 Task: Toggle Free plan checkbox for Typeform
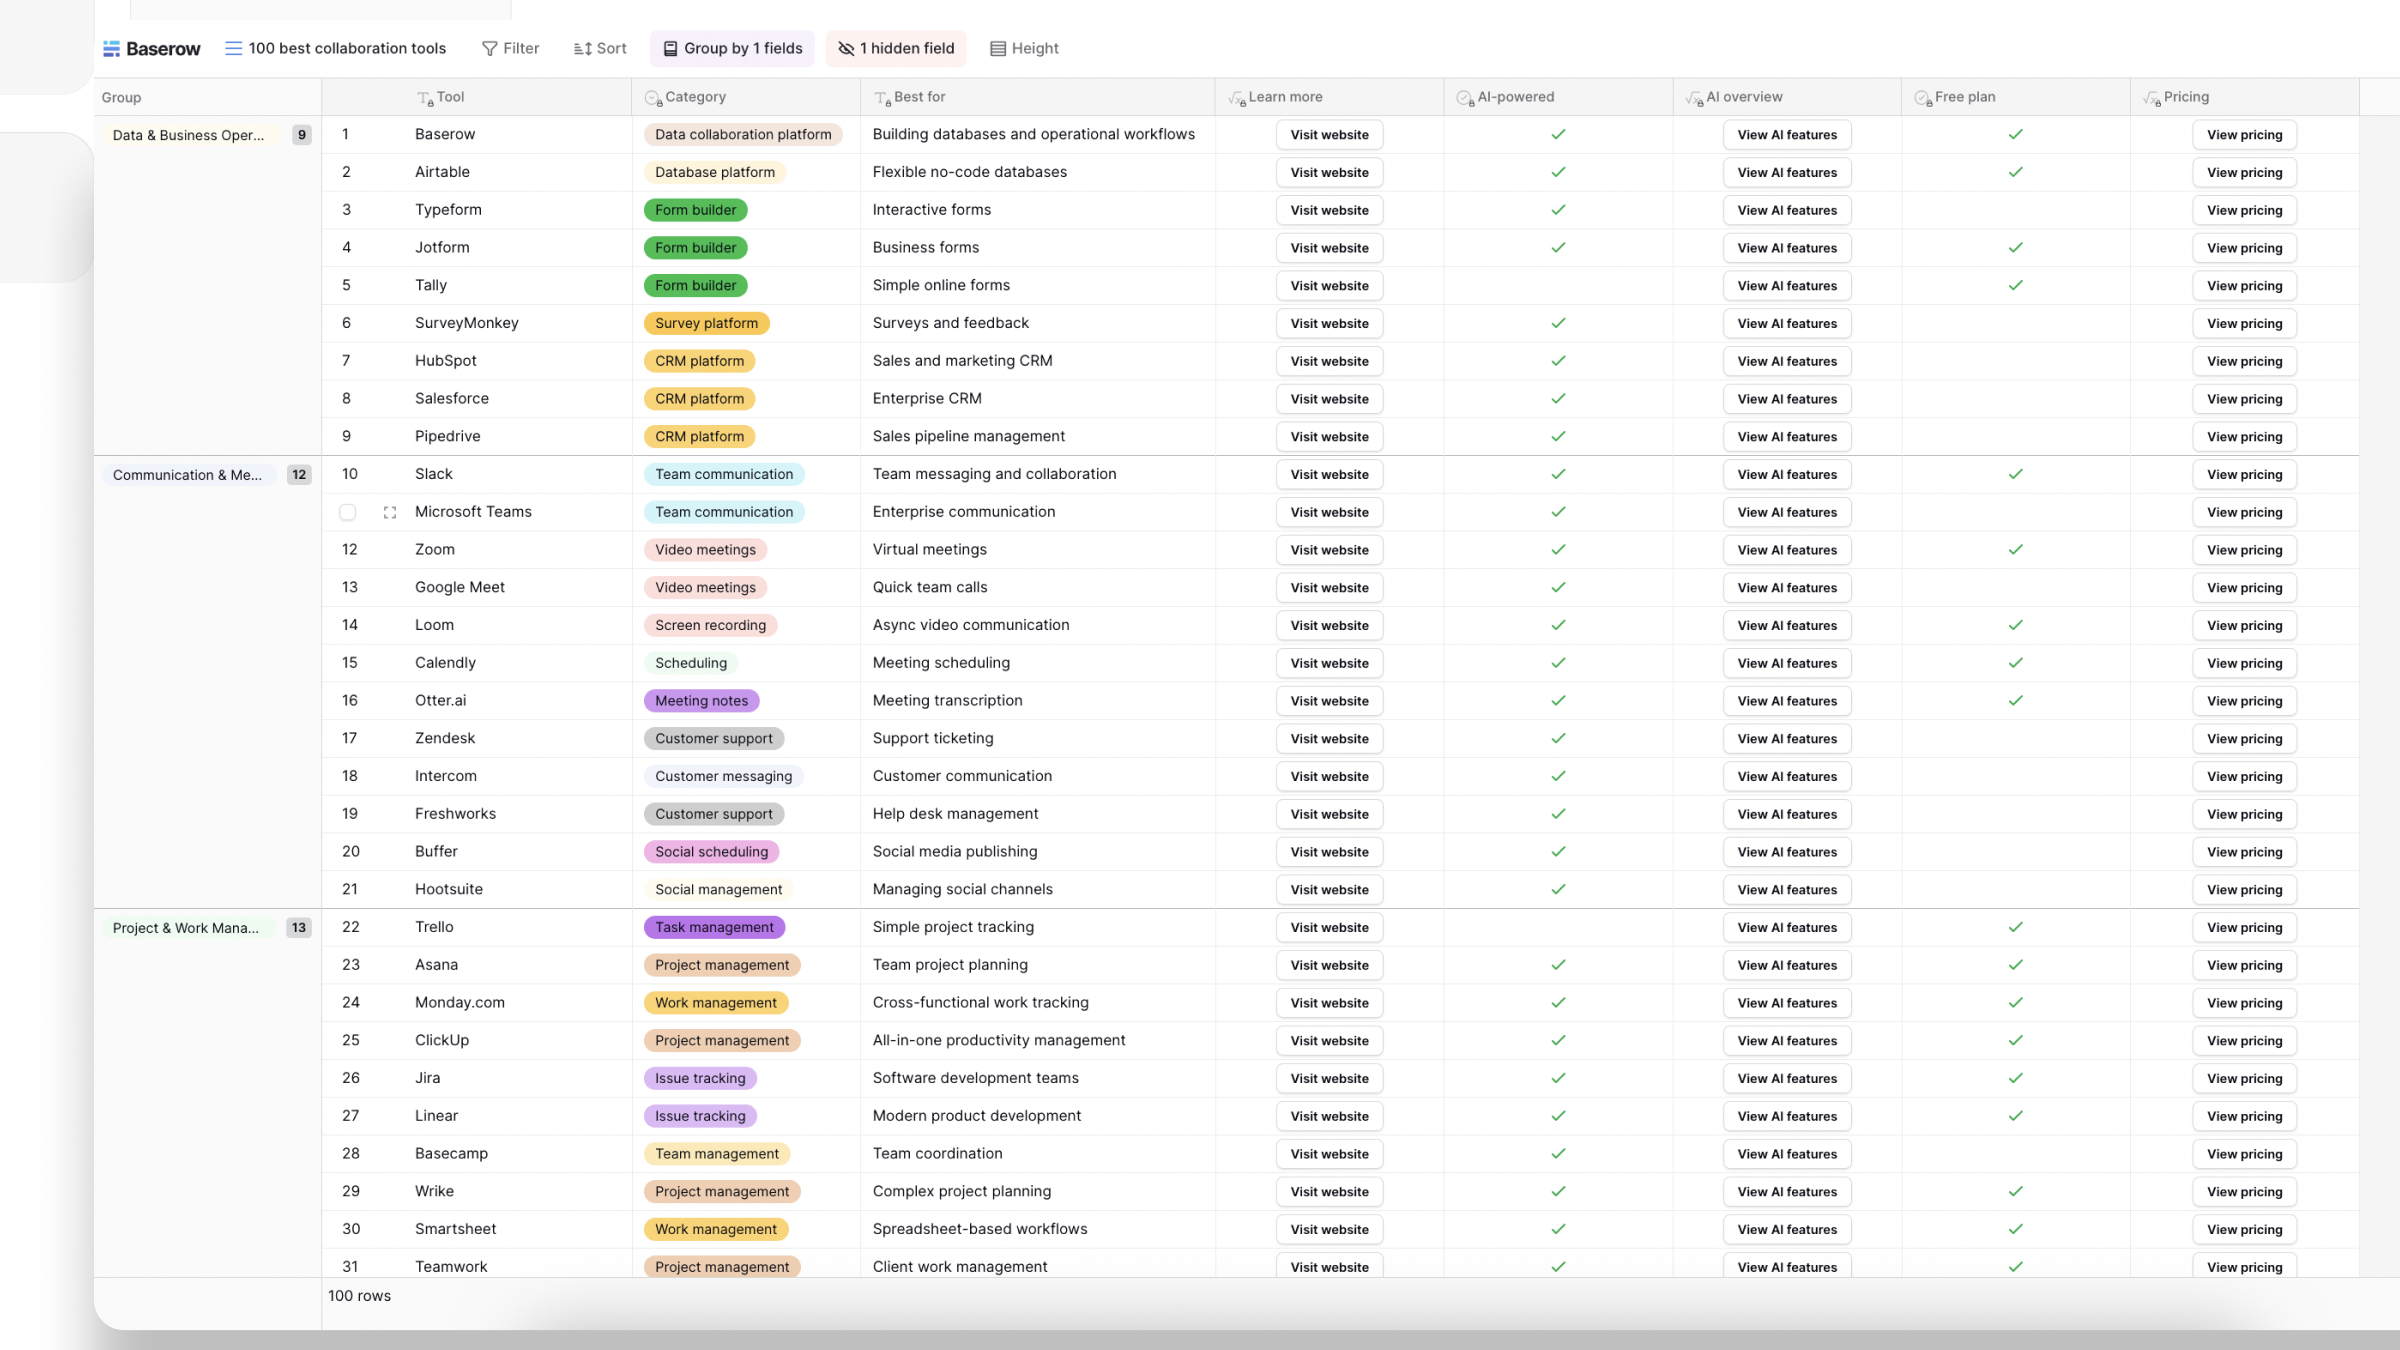[x=2016, y=210]
